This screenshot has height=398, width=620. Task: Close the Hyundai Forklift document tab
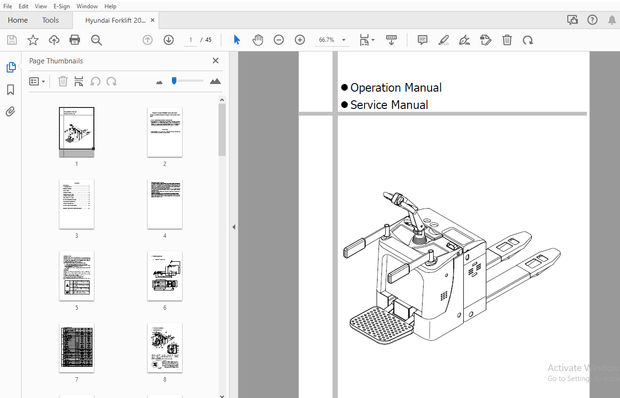coord(153,20)
